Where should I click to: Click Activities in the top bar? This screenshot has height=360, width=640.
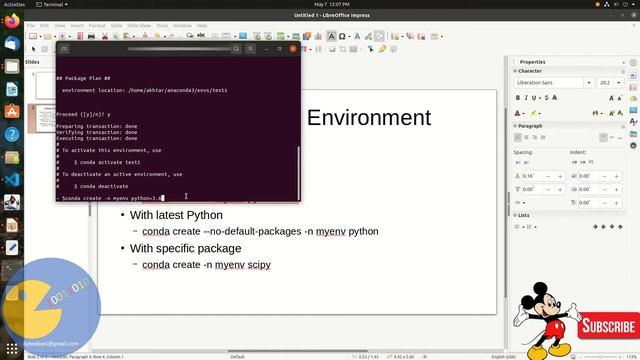click(14, 4)
